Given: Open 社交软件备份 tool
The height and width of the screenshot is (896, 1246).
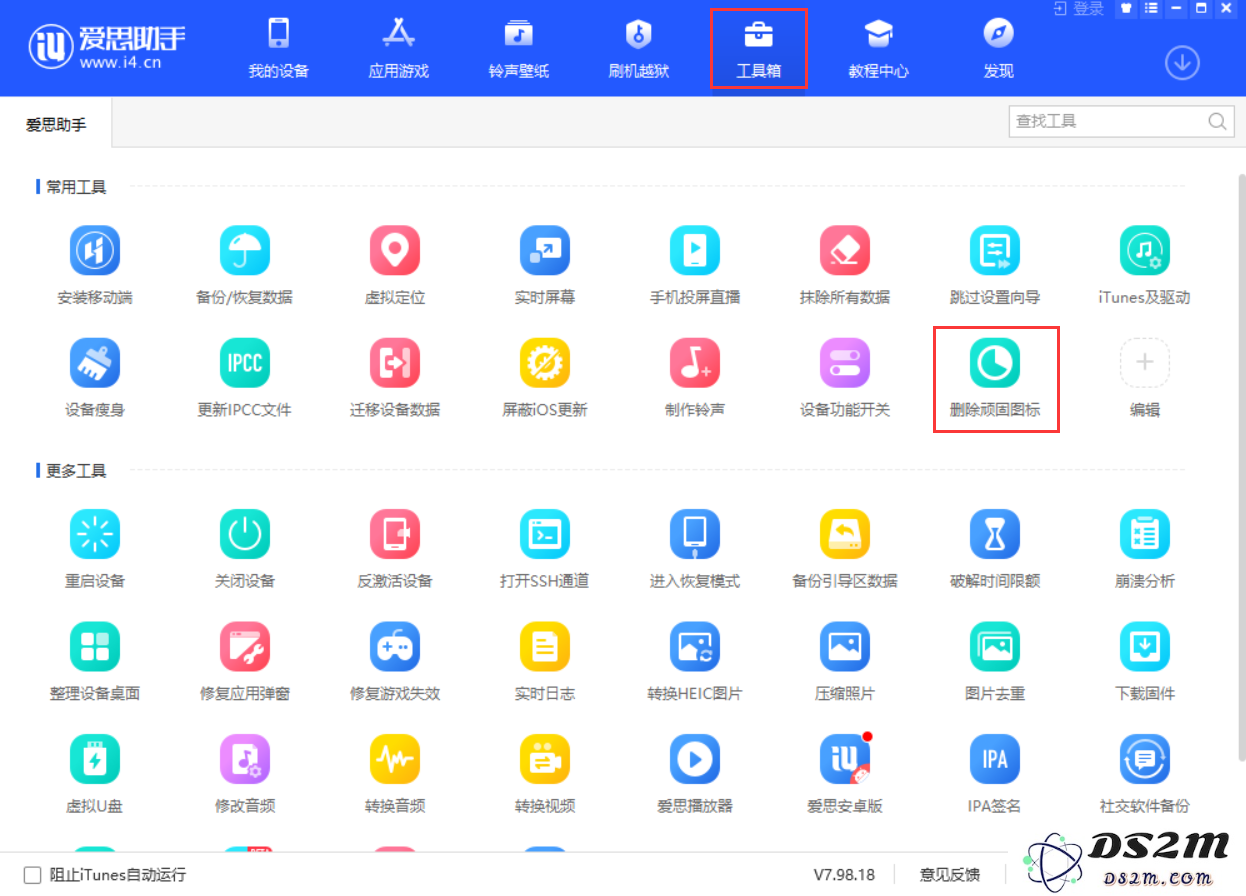Looking at the screenshot, I should [1145, 774].
